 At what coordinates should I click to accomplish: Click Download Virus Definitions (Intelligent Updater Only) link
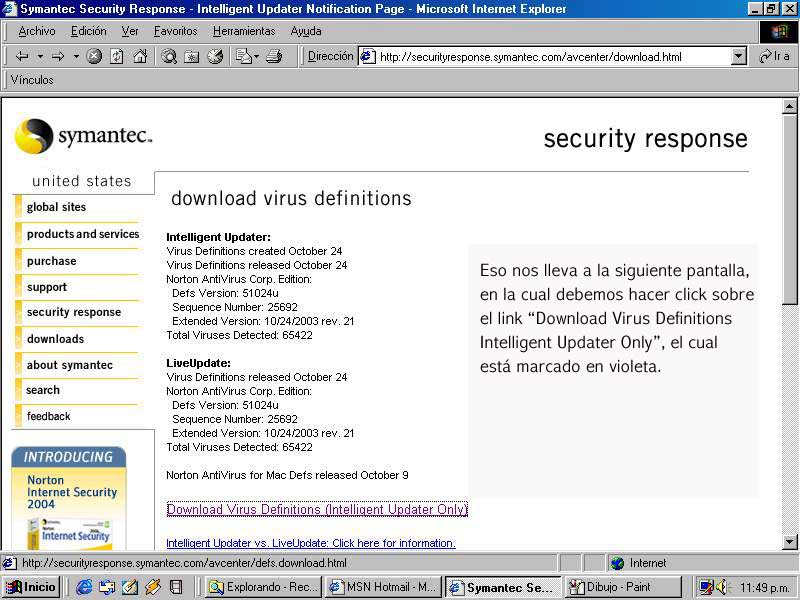coord(317,509)
